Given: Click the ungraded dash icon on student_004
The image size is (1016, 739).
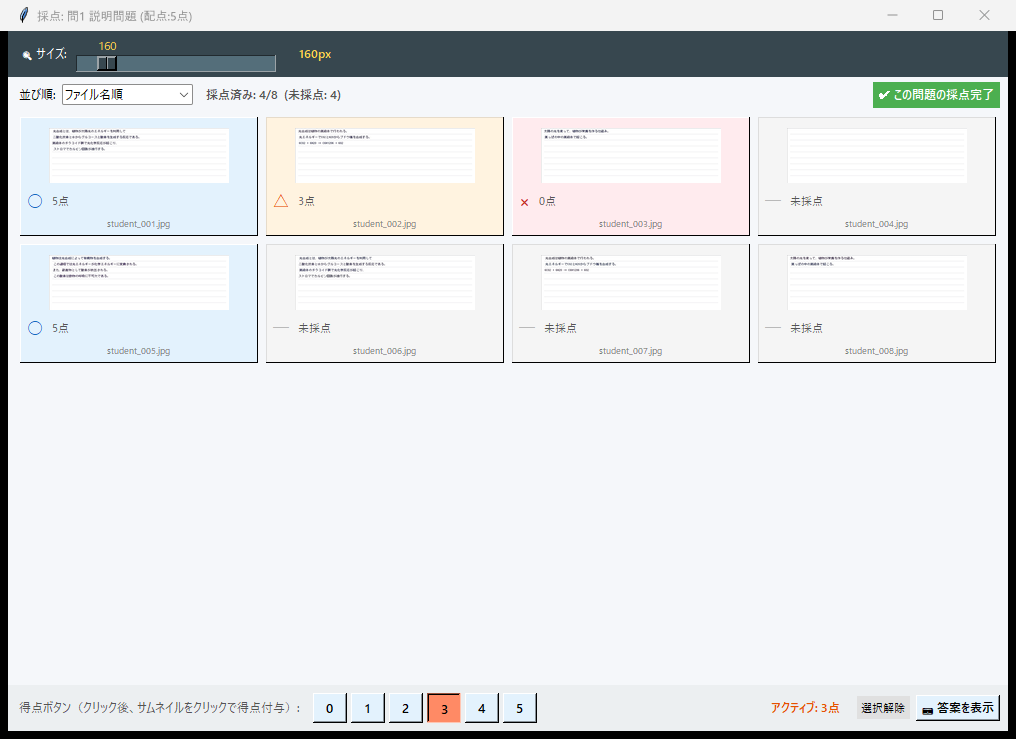Looking at the screenshot, I should 772,201.
